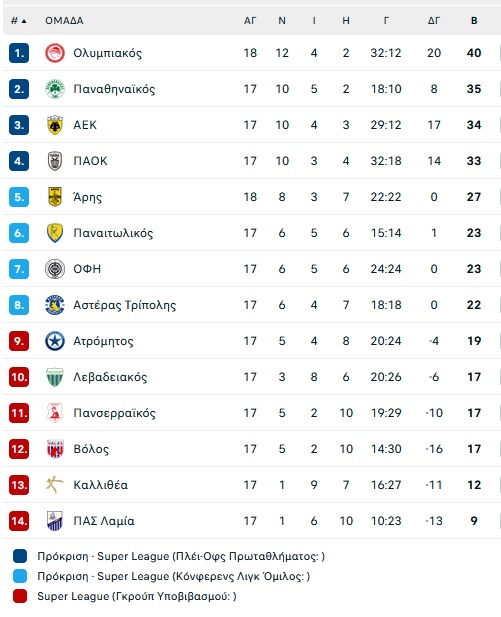501x617 pixels.
Task: Click the red relegation group swatch
Action: [x=20, y=596]
